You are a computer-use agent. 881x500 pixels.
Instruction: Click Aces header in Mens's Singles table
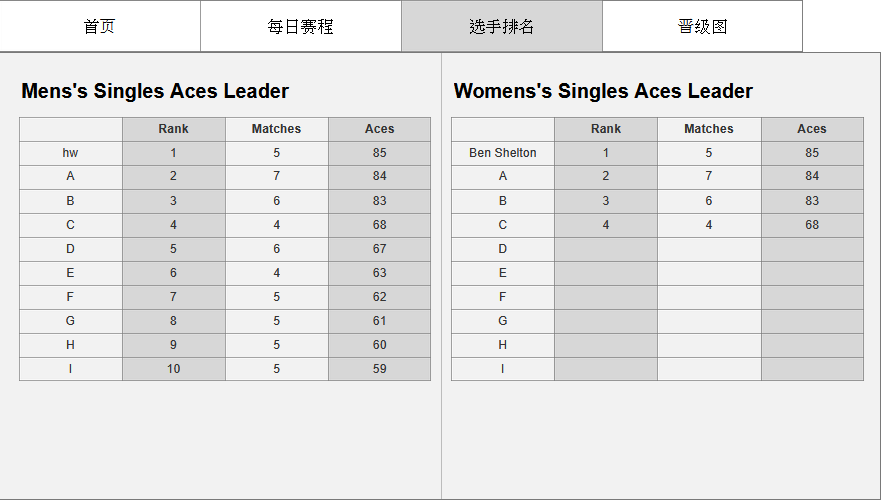coord(380,129)
